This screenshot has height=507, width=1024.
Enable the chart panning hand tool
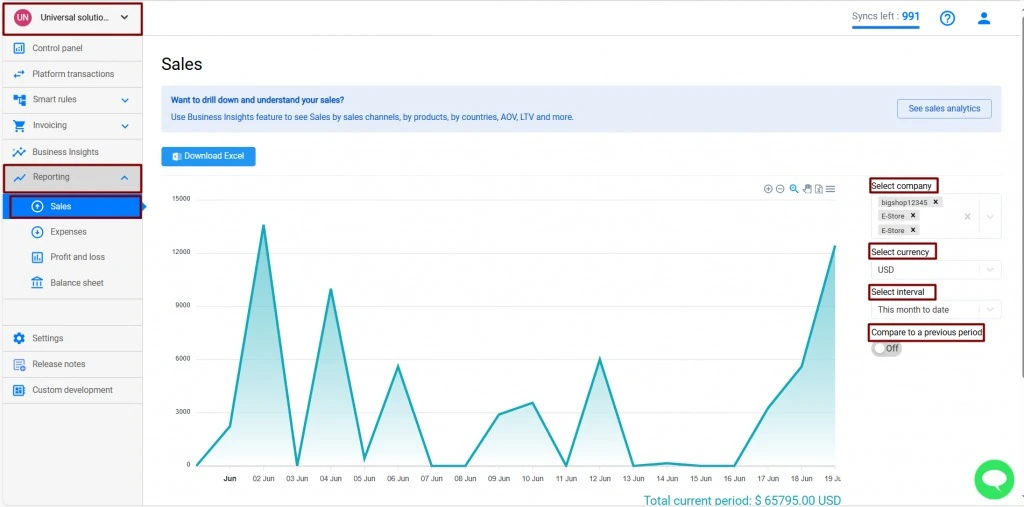(x=806, y=189)
